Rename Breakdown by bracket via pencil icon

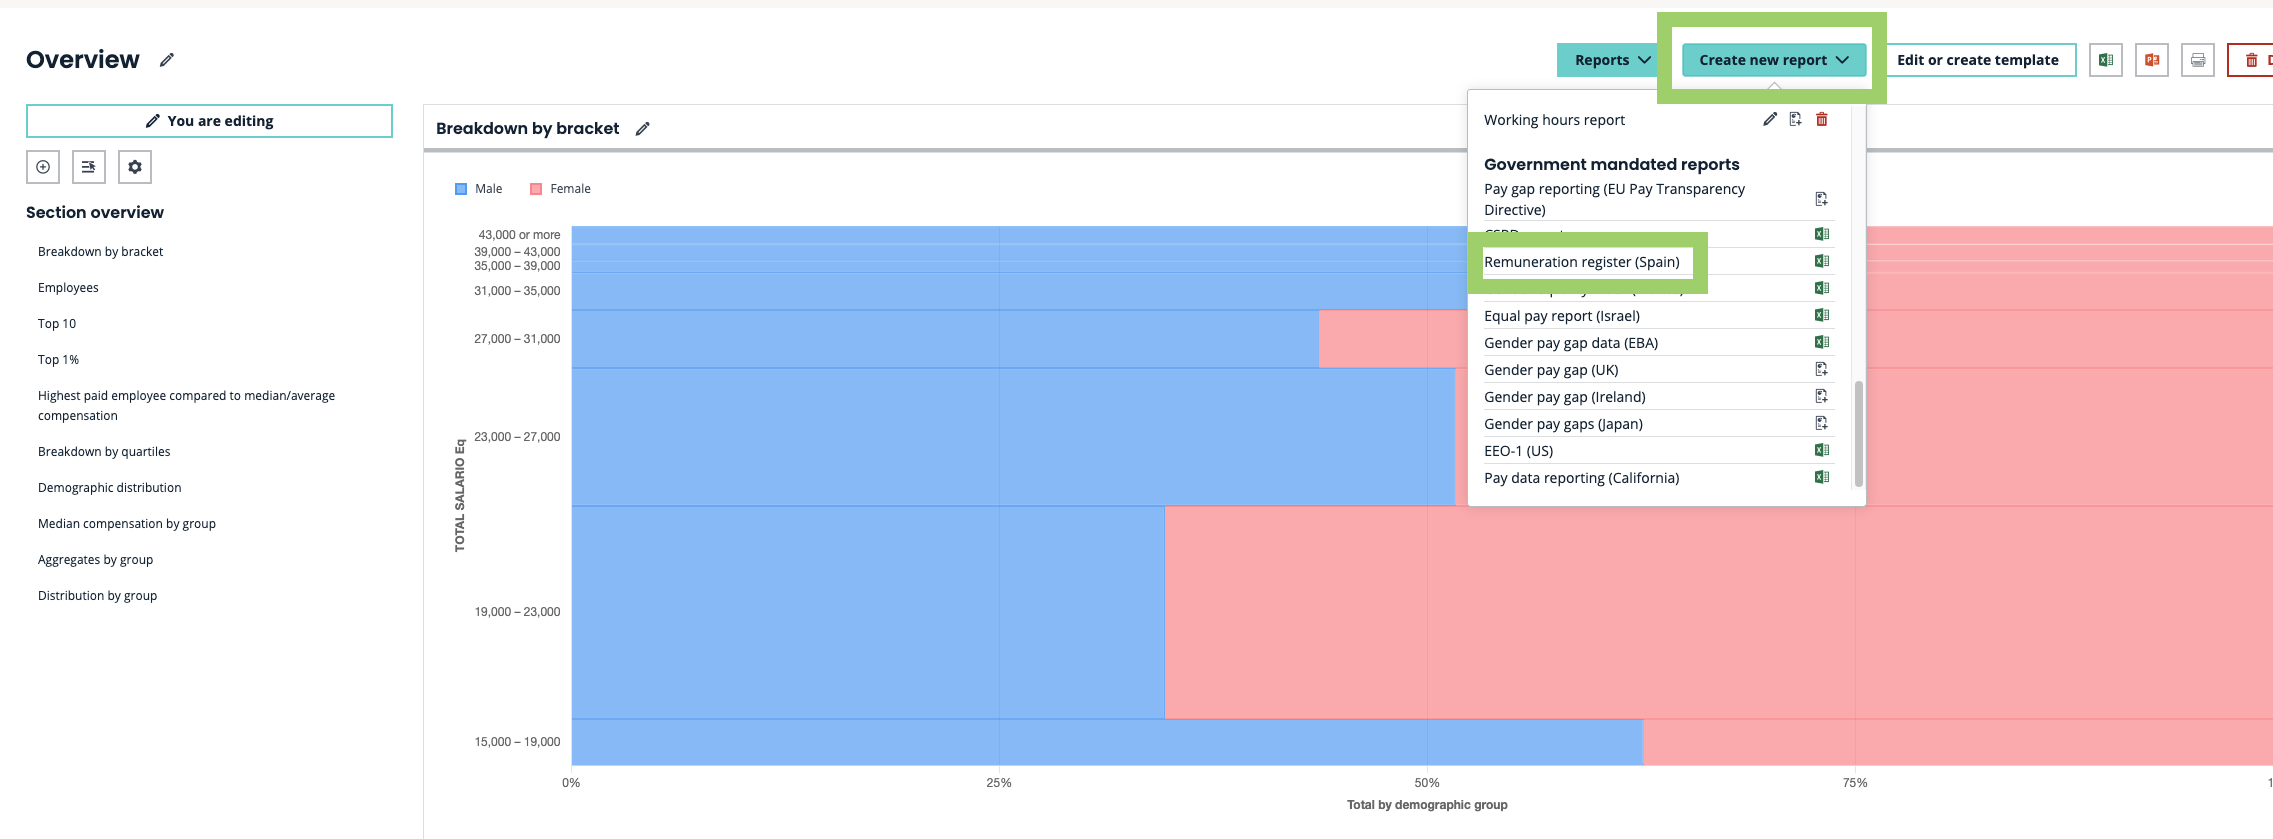pyautogui.click(x=643, y=129)
